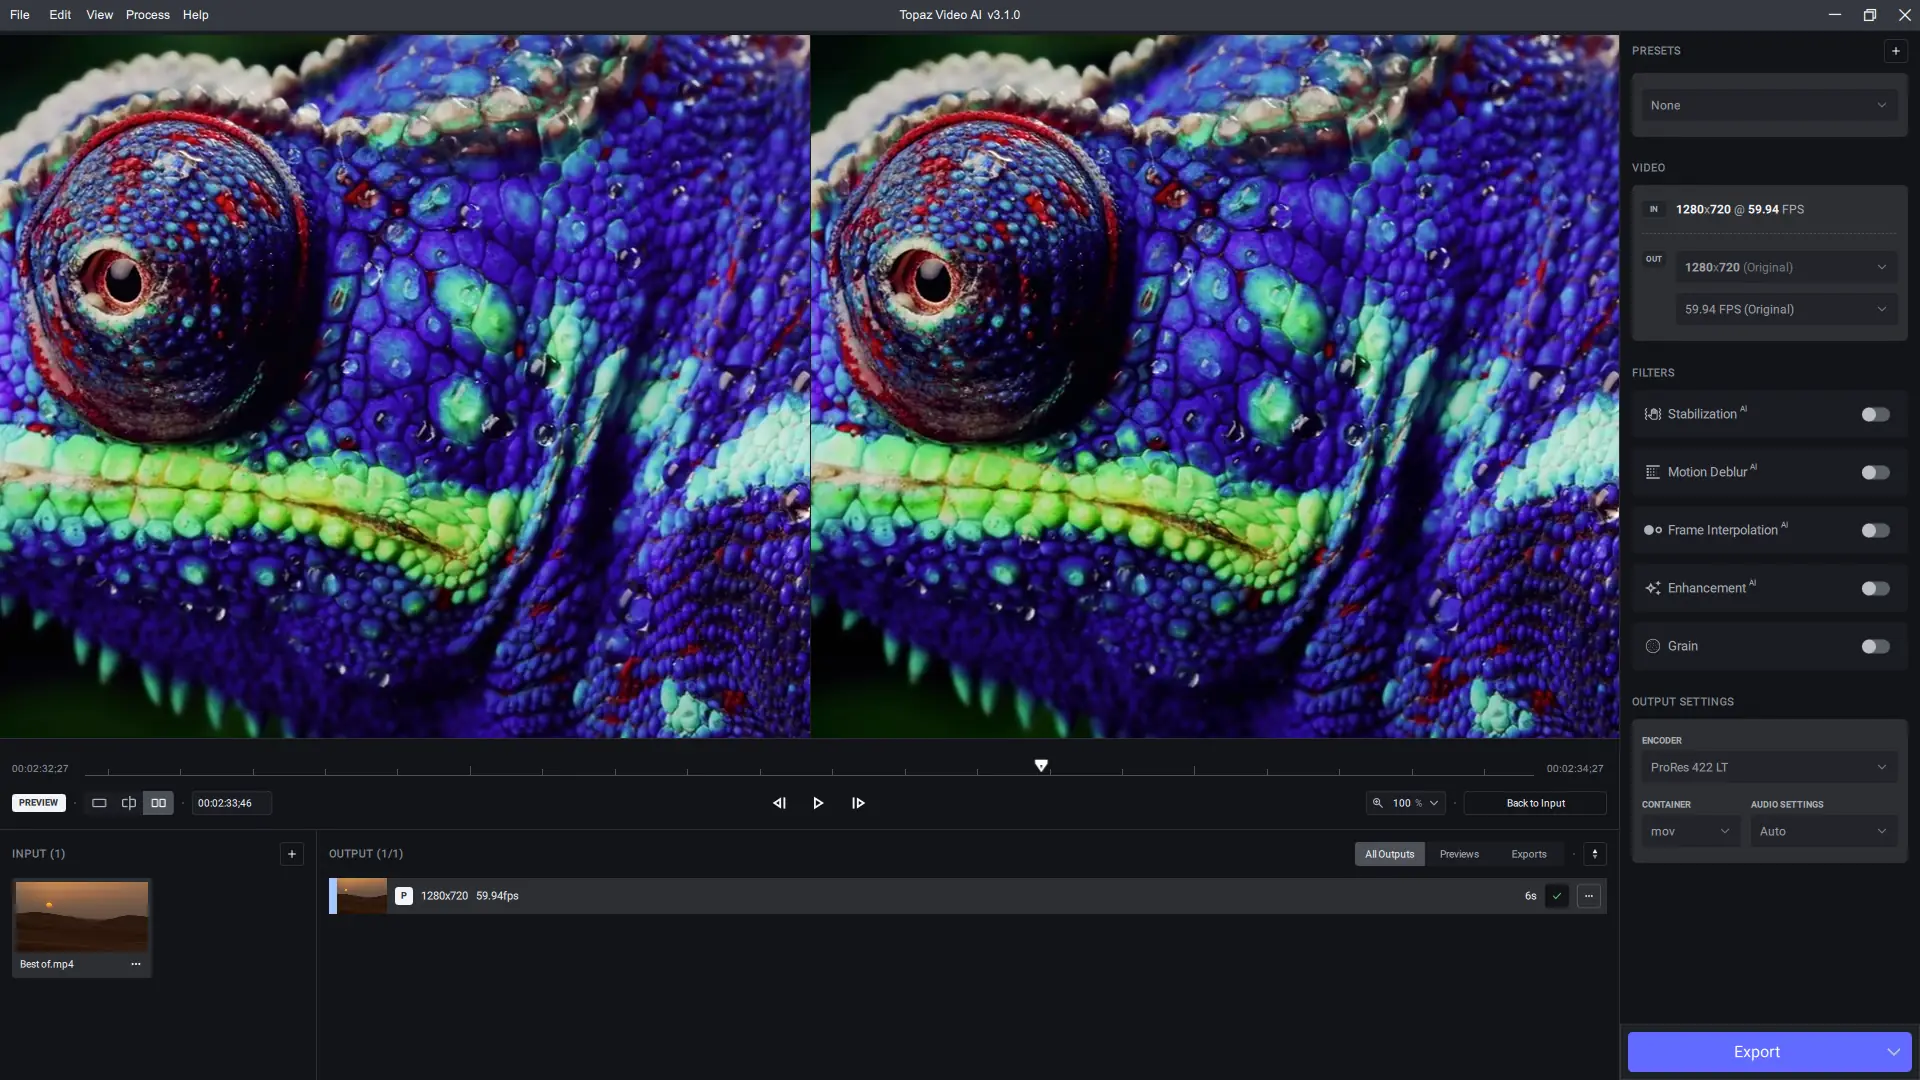Click the timeline playhead marker
This screenshot has height=1080, width=1920.
(1041, 765)
